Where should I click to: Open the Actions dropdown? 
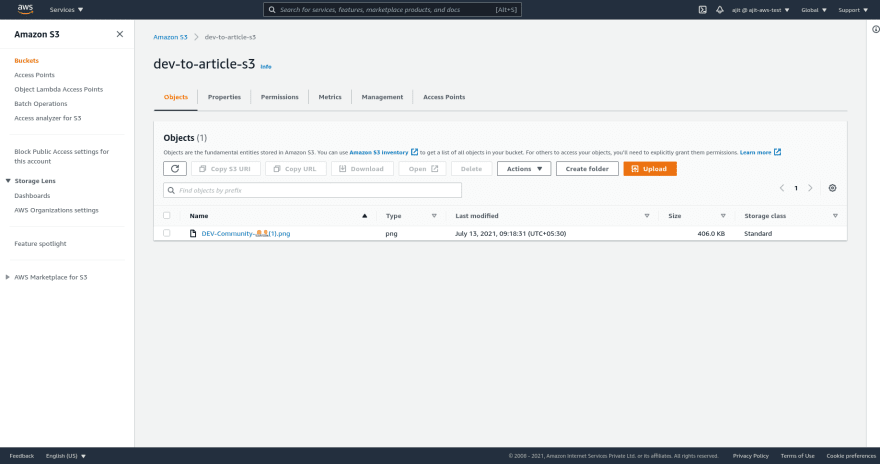tap(524, 169)
